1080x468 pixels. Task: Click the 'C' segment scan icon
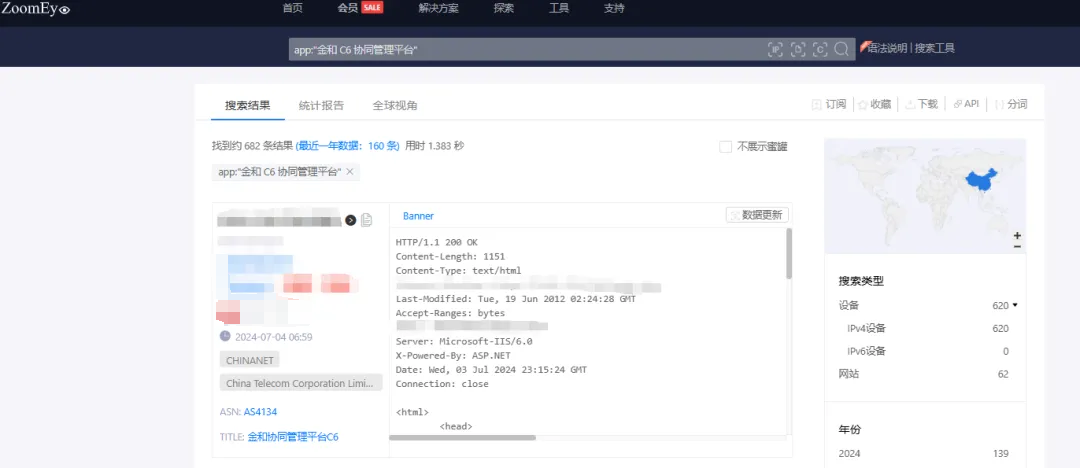pos(820,49)
